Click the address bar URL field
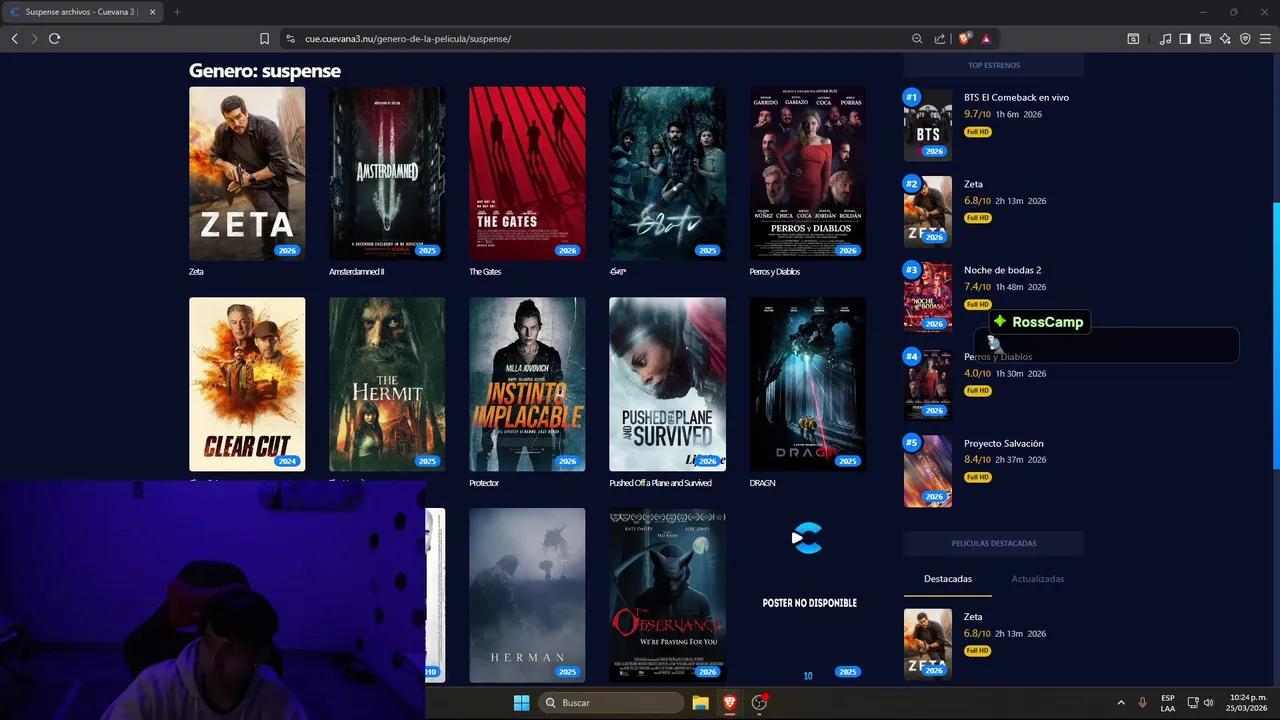Image resolution: width=1280 pixels, height=720 pixels. coord(600,39)
